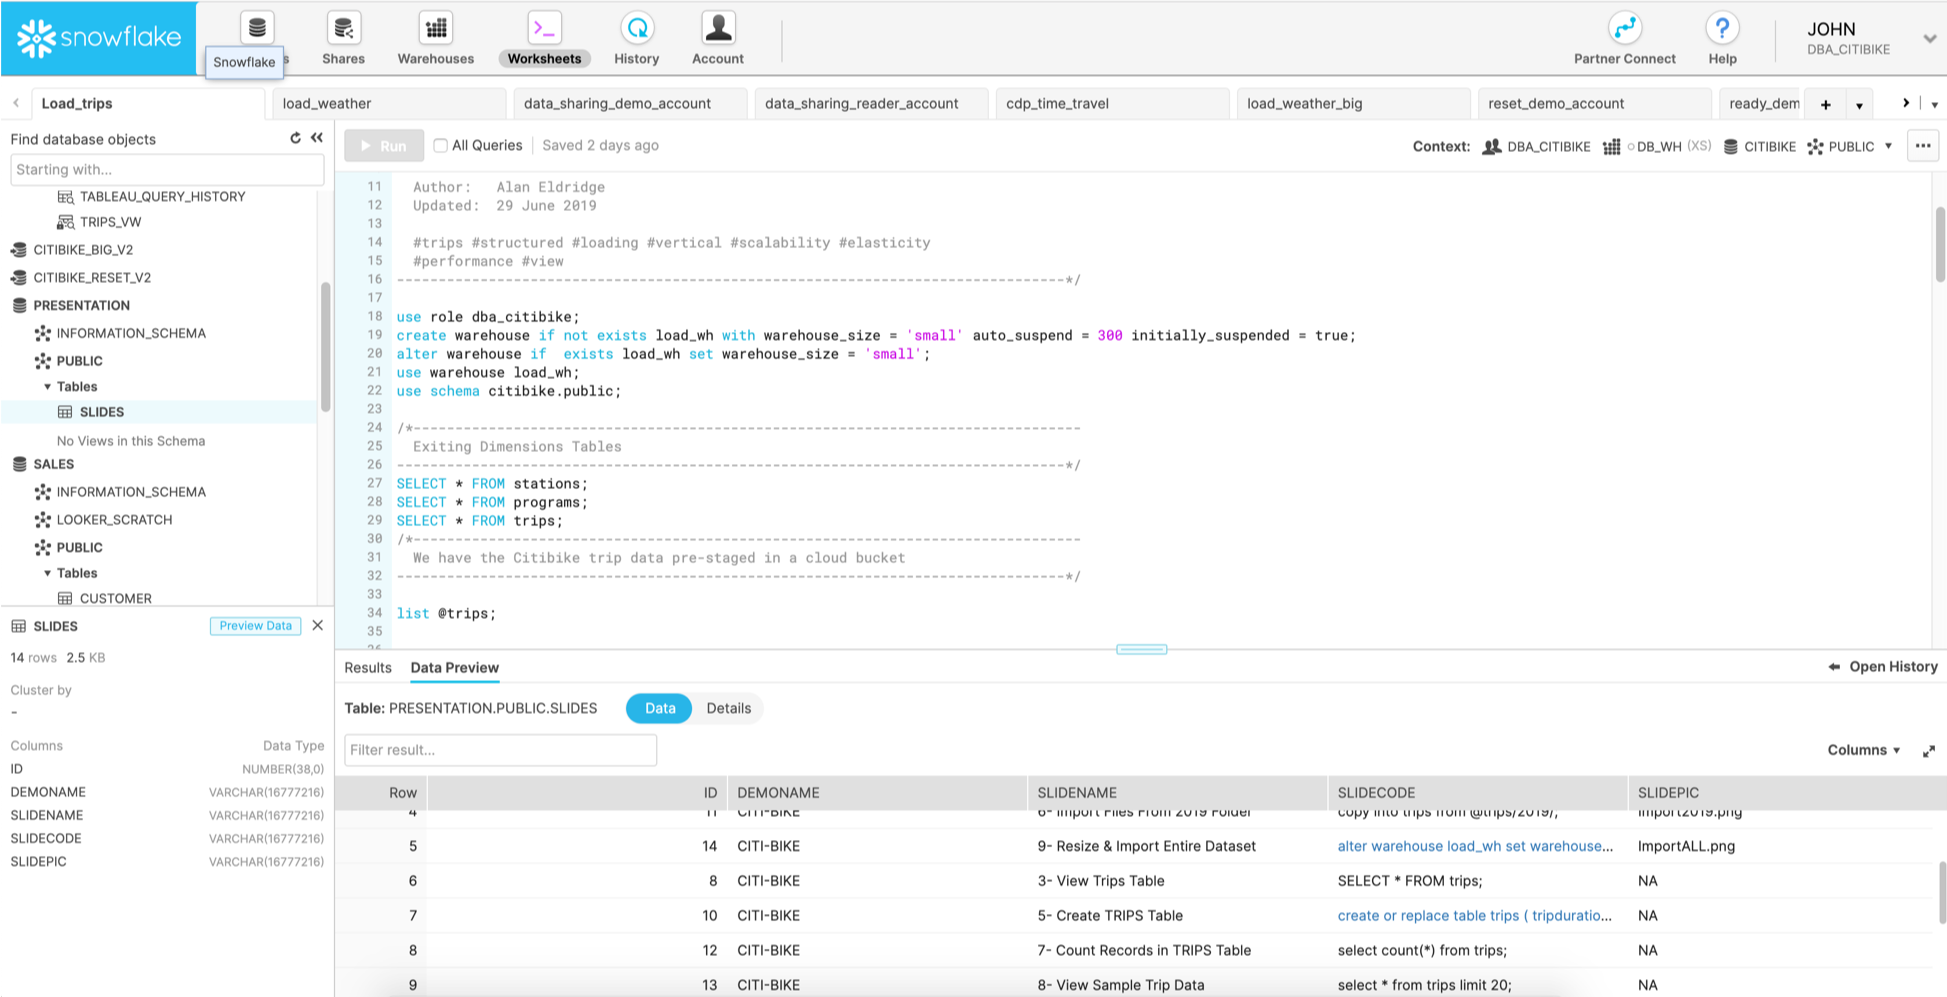Viewport: 1947px width, 997px height.
Task: Collapse the Tables node under PRESENTATION PUBLIC
Action: coord(47,386)
